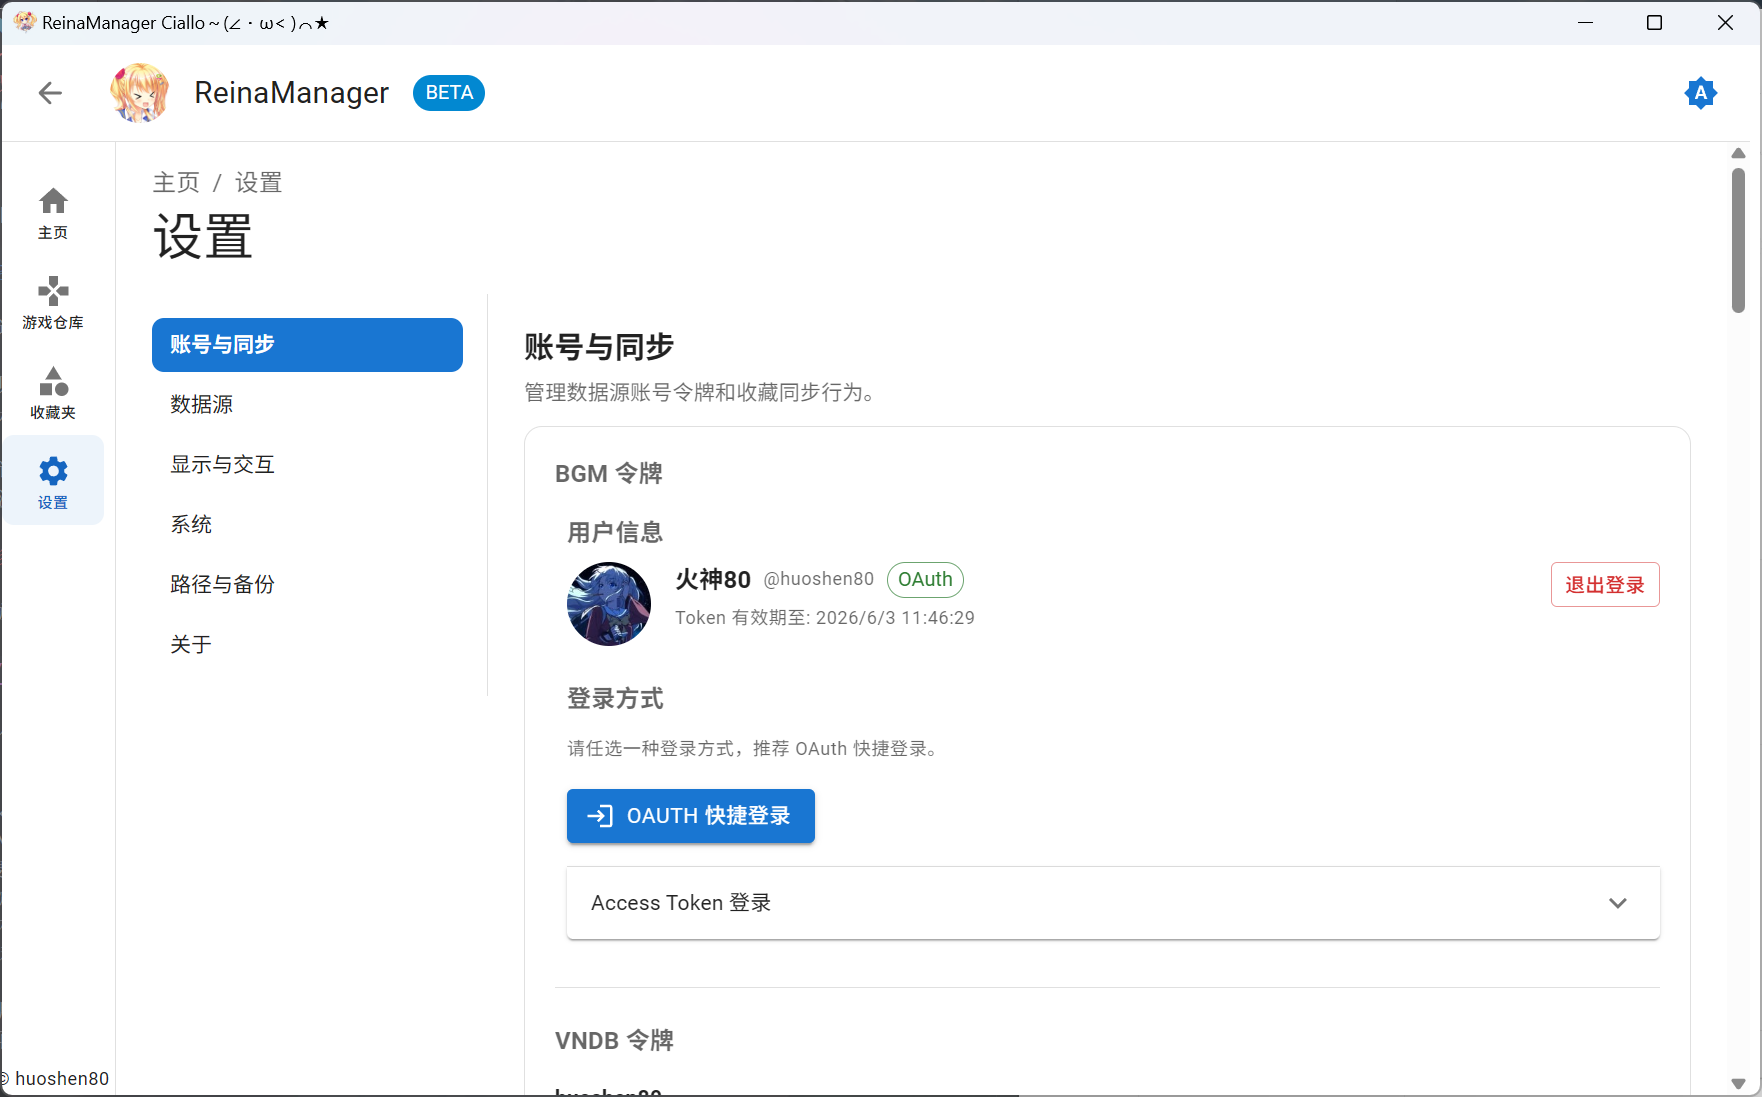Open the 关于 settings section
The width and height of the screenshot is (1762, 1097).
click(307, 644)
